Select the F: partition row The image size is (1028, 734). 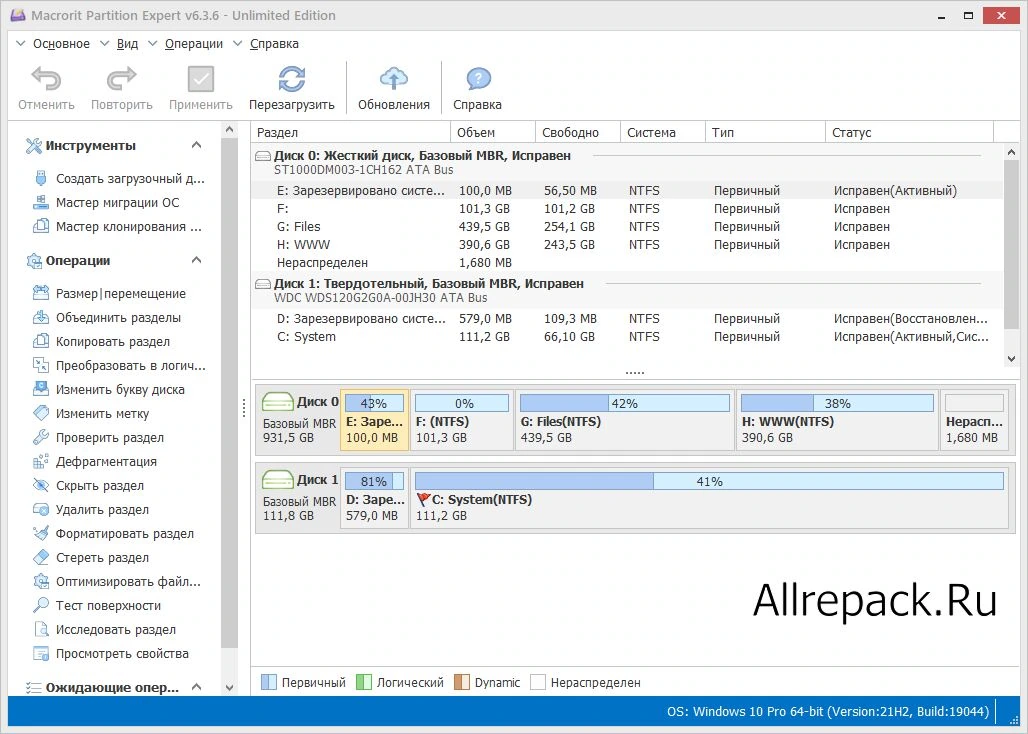(627, 209)
